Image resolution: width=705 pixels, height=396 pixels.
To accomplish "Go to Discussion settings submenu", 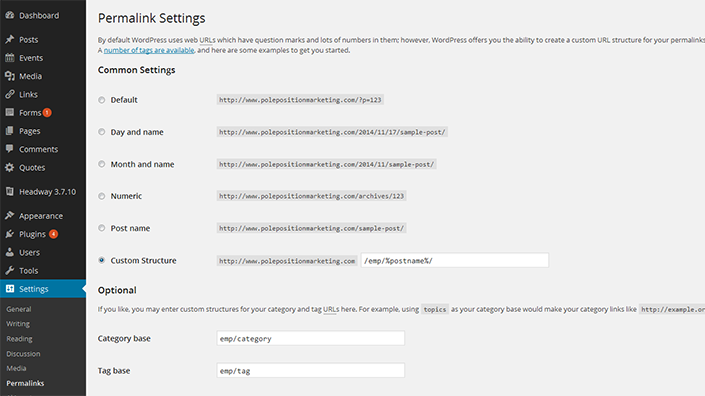I will pyautogui.click(x=23, y=354).
